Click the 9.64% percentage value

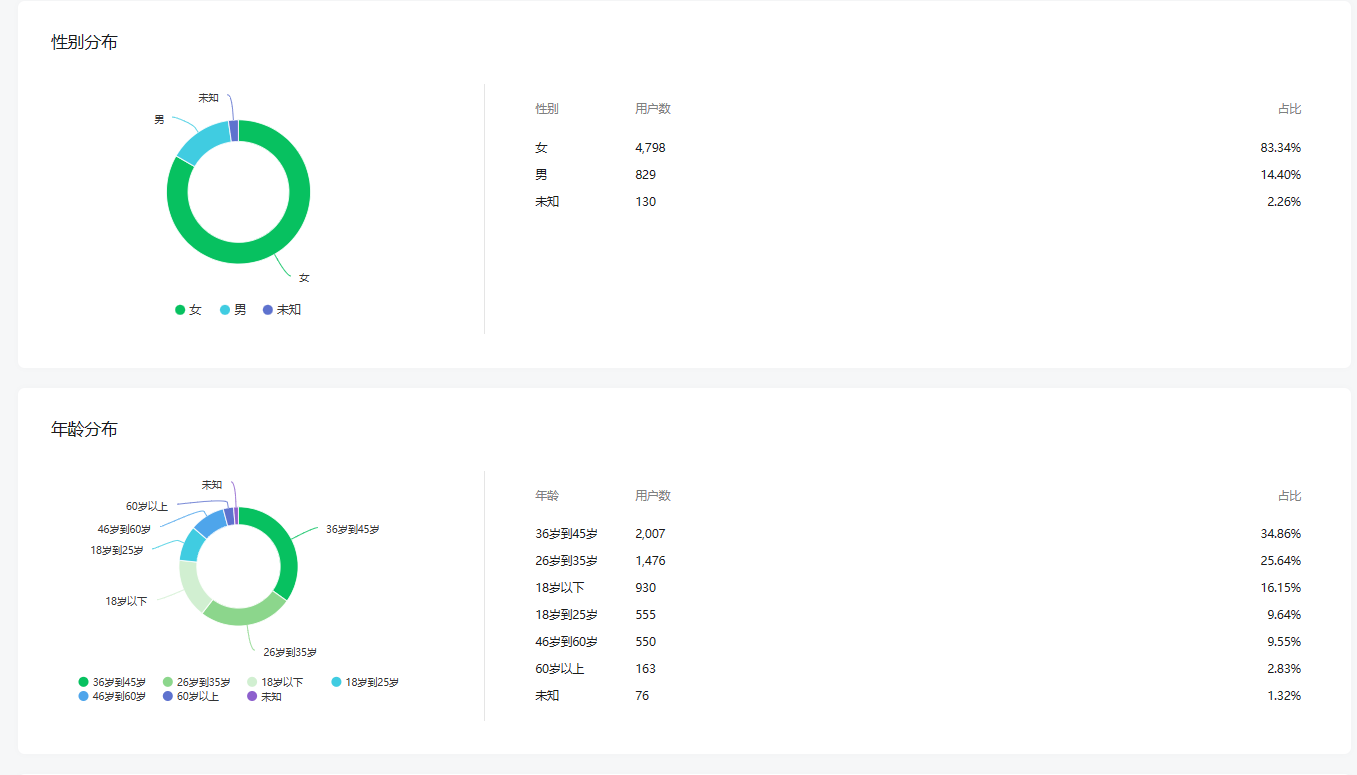[x=1284, y=615]
